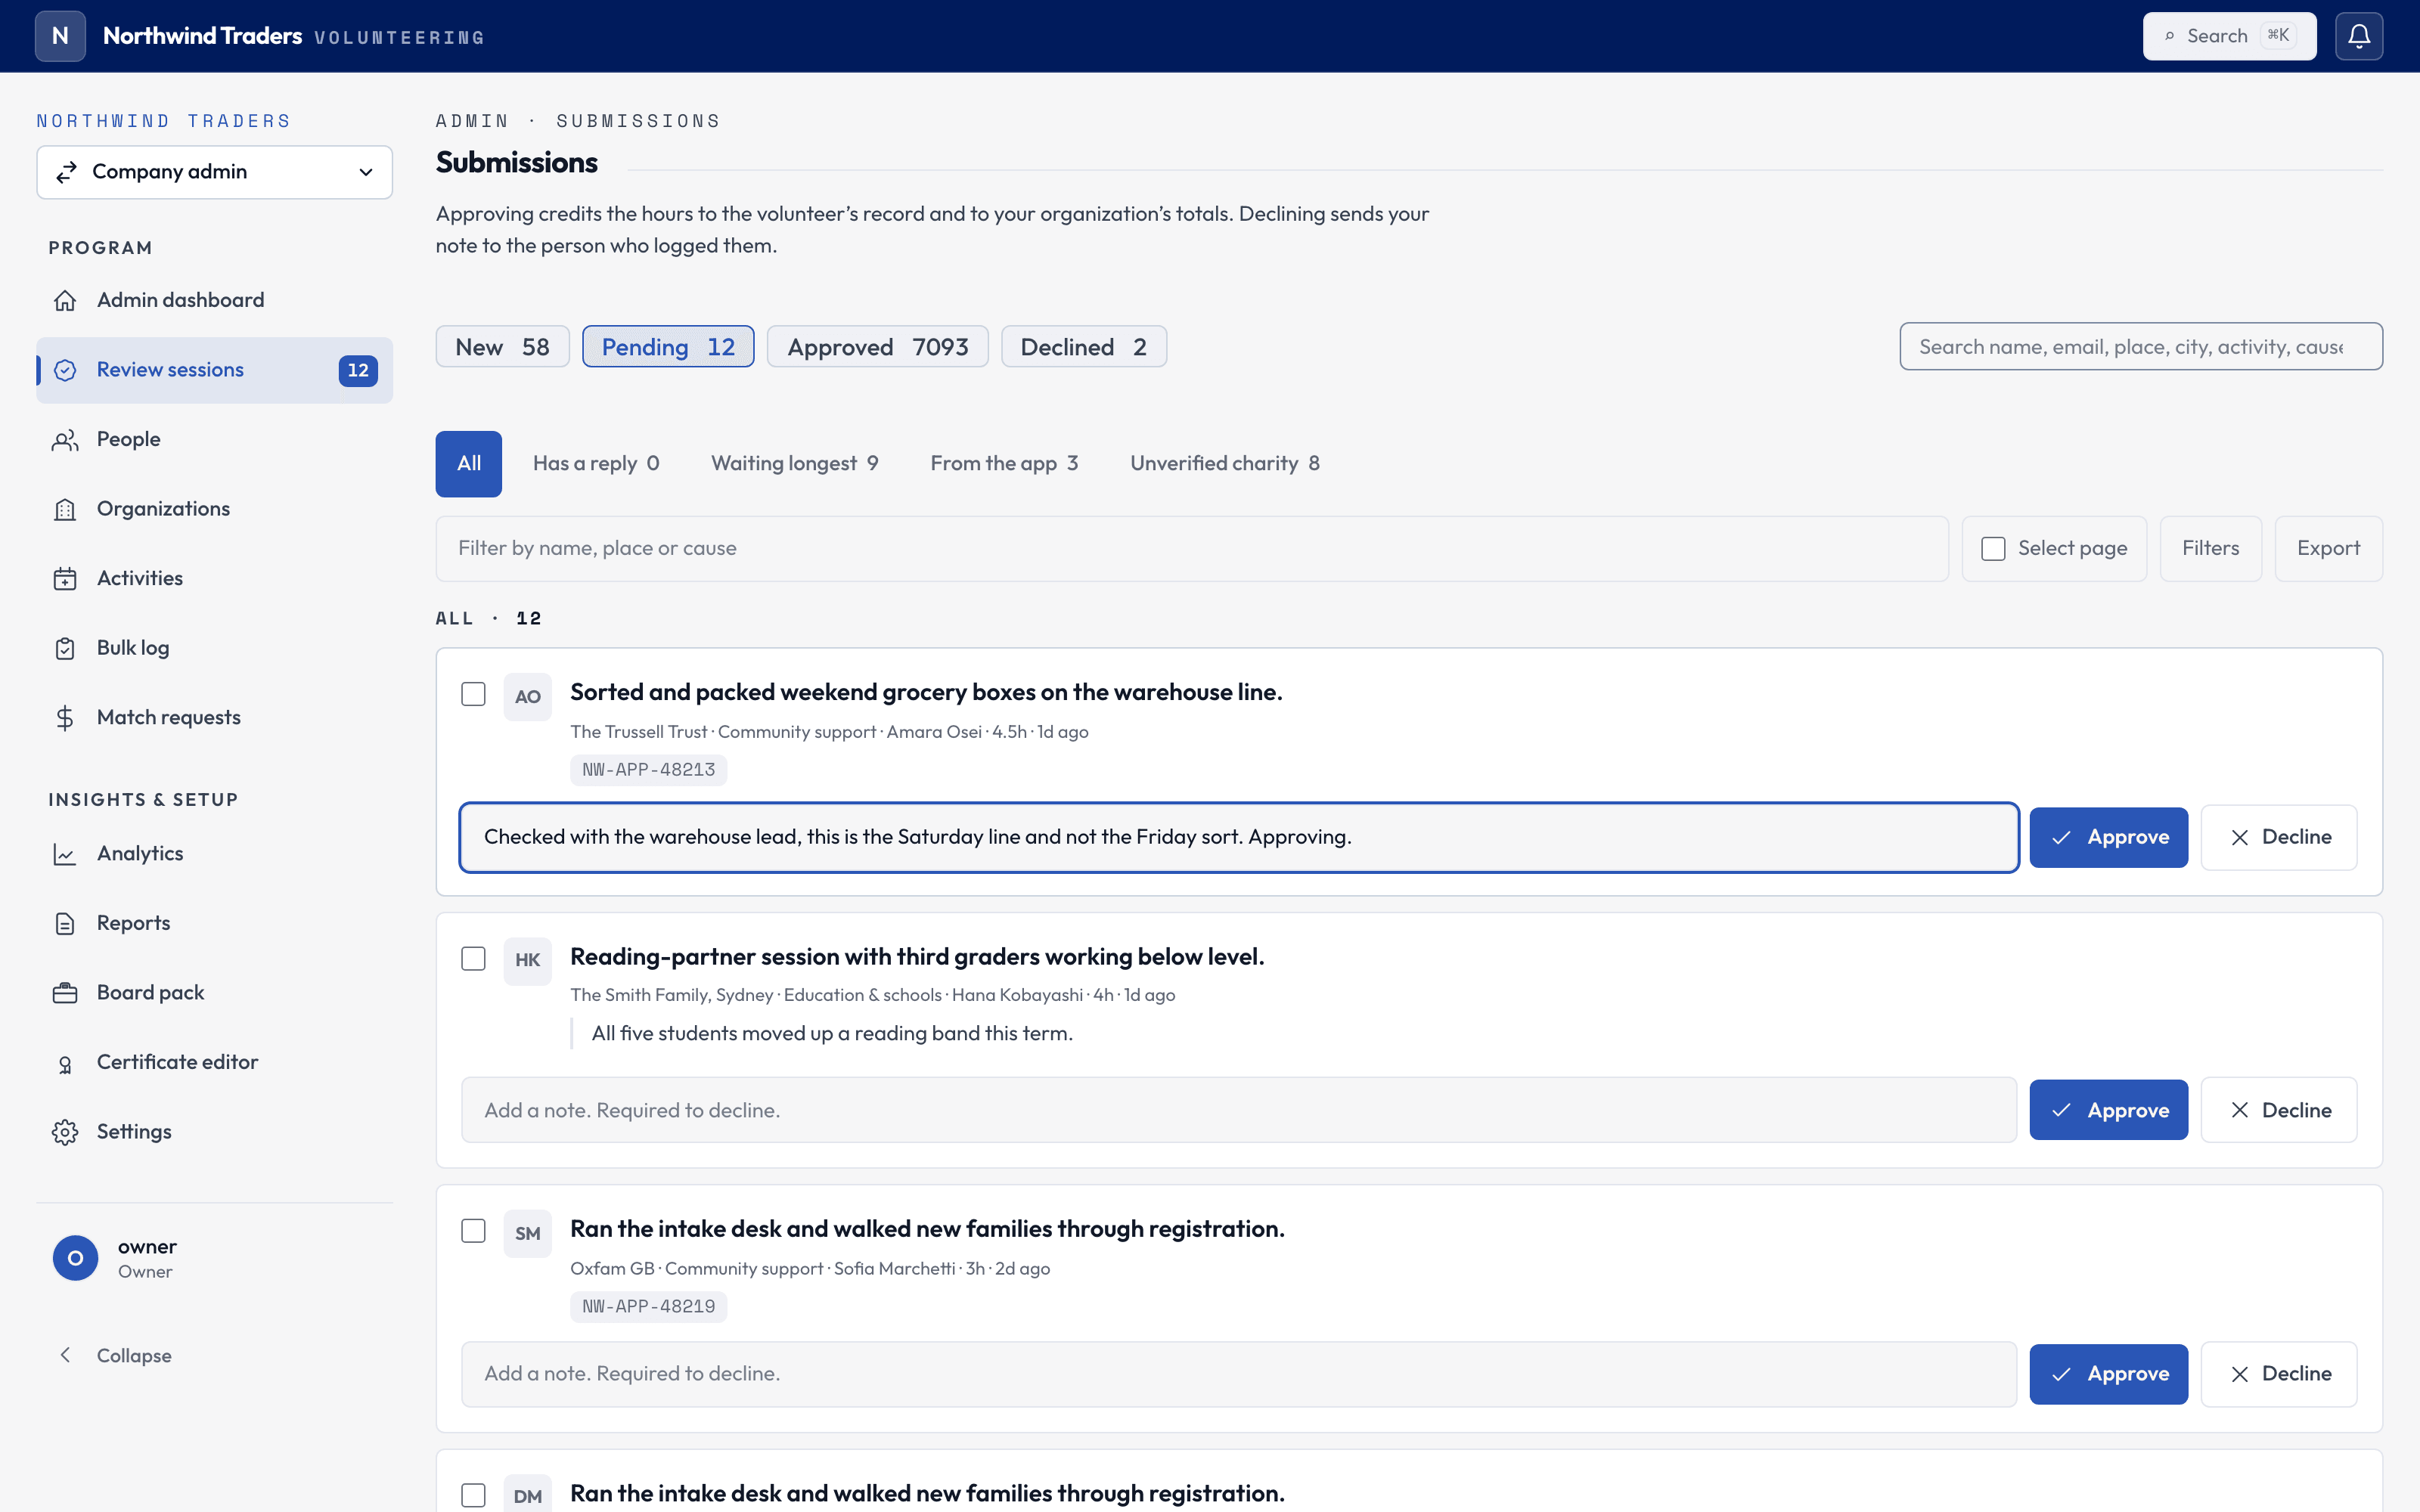The height and width of the screenshot is (1512, 2420).
Task: Focus the Filter by name, place or cause field
Action: pos(1192,548)
